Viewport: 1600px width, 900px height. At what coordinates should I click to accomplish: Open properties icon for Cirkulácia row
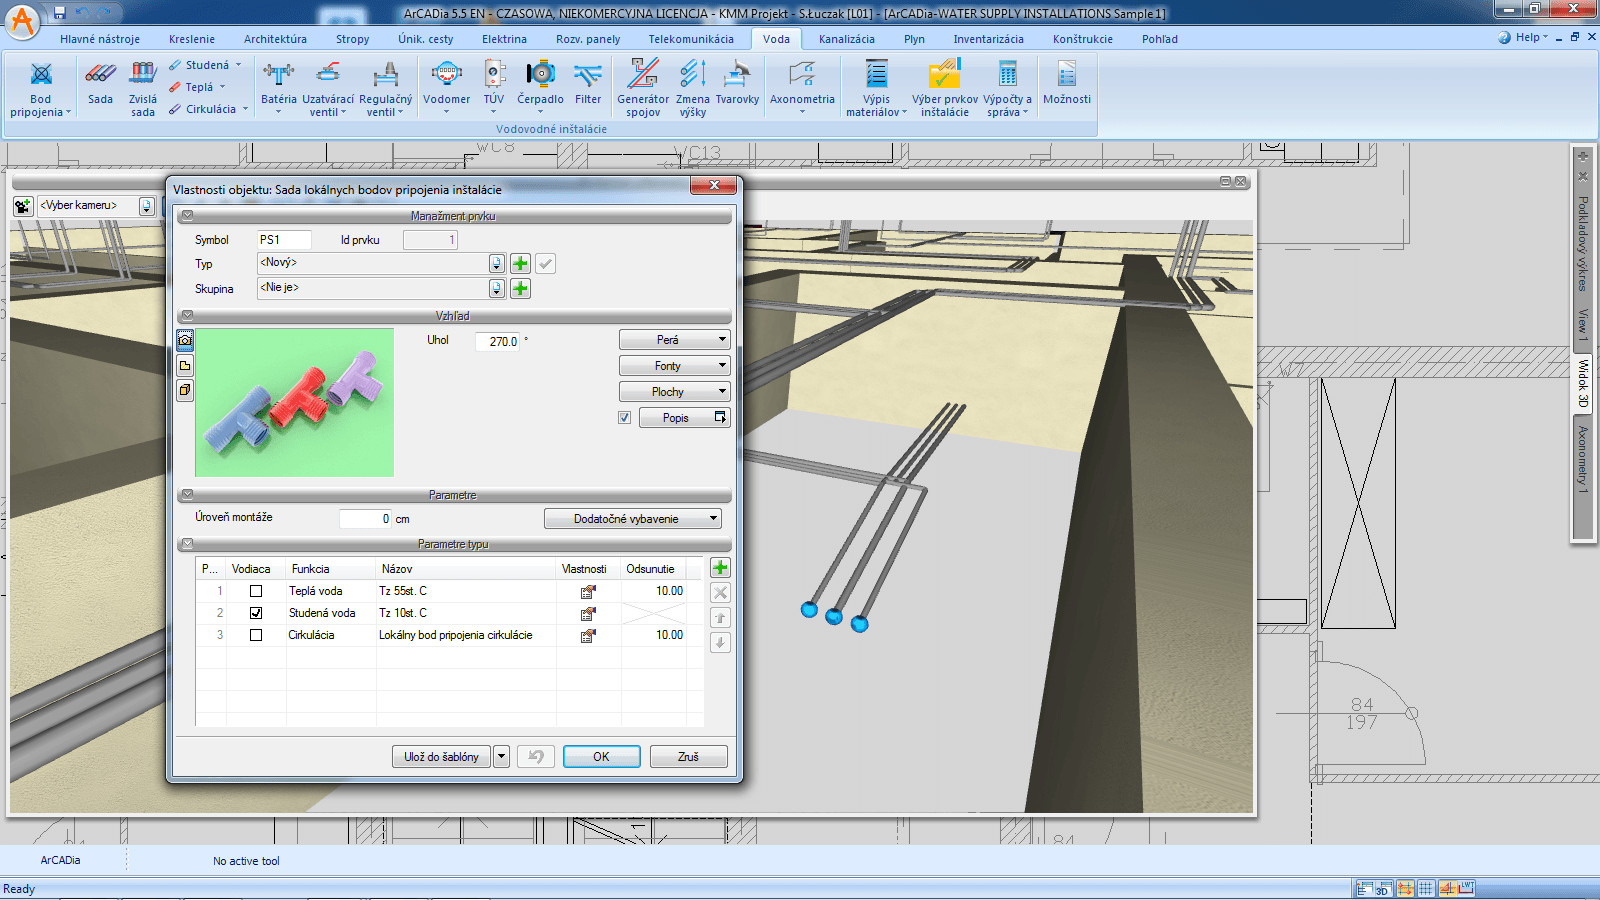click(x=588, y=635)
